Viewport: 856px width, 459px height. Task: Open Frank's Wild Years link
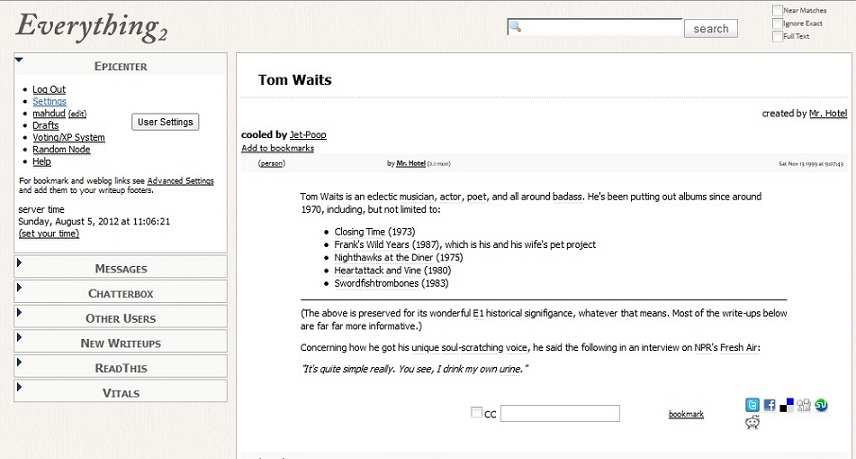click(371, 245)
